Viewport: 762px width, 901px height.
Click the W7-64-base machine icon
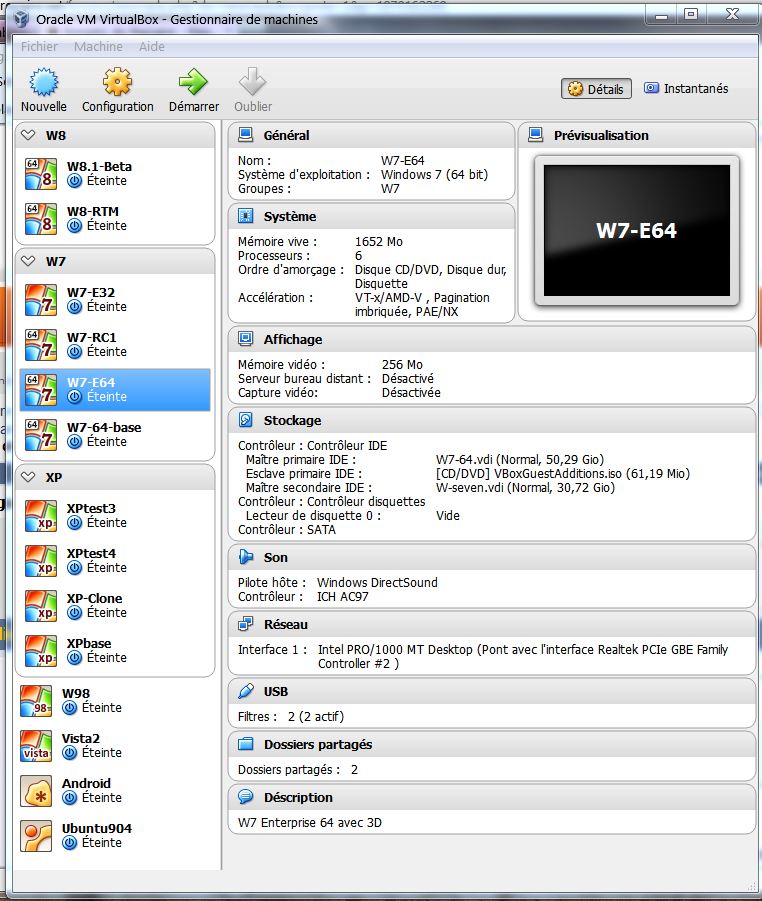[x=41, y=434]
